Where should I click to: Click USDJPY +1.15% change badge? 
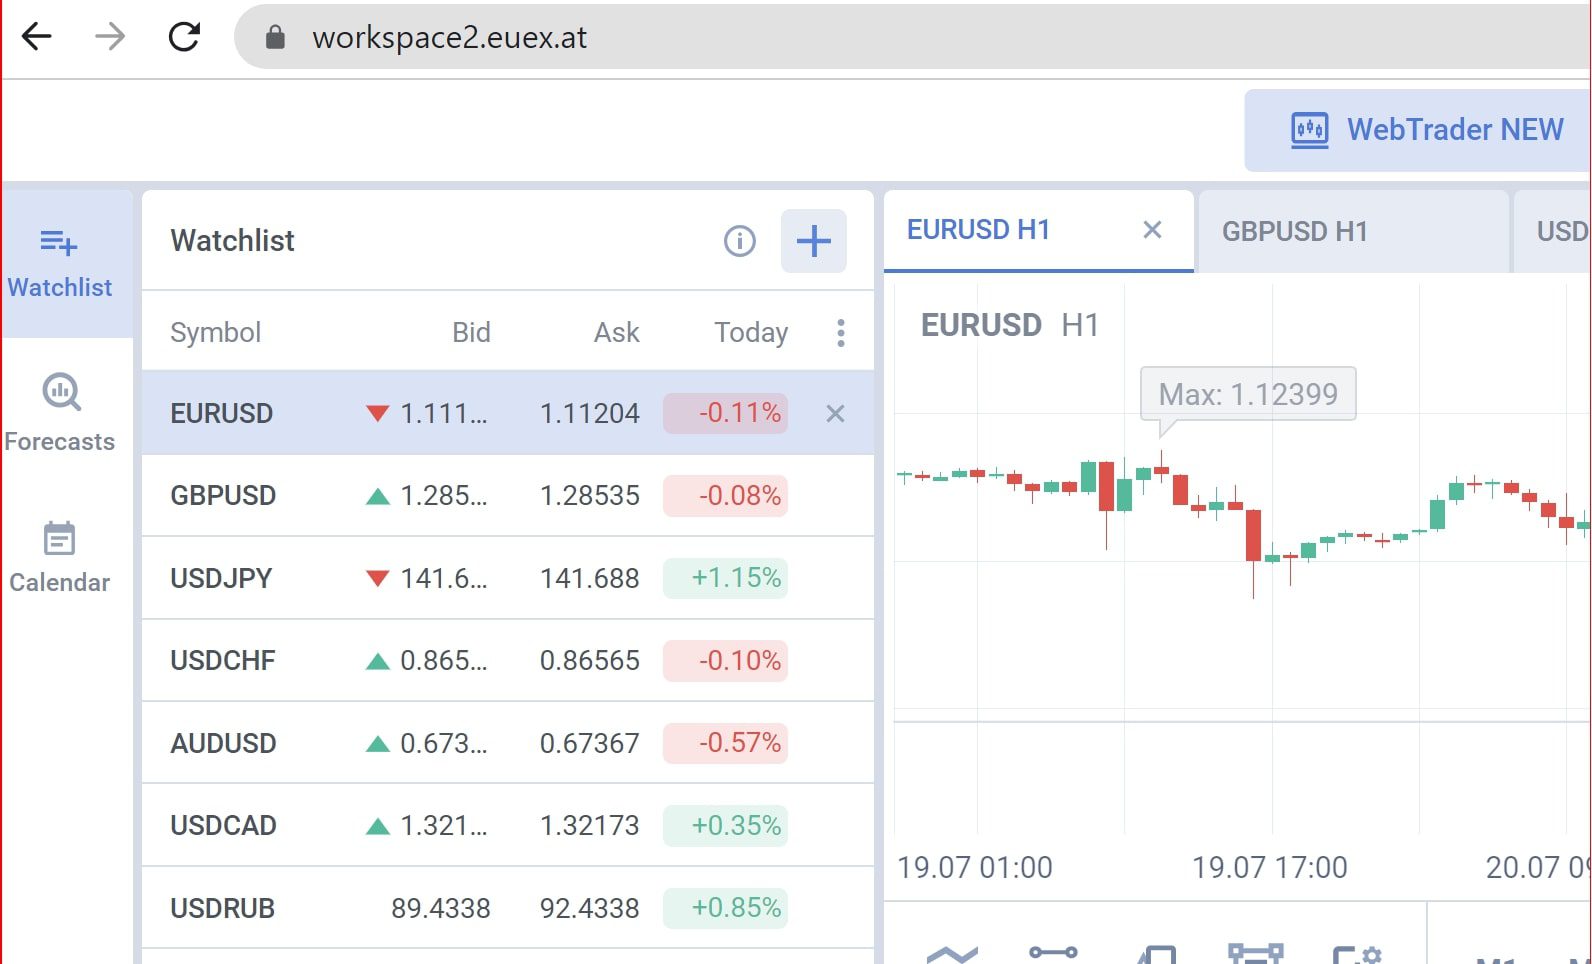(x=726, y=578)
